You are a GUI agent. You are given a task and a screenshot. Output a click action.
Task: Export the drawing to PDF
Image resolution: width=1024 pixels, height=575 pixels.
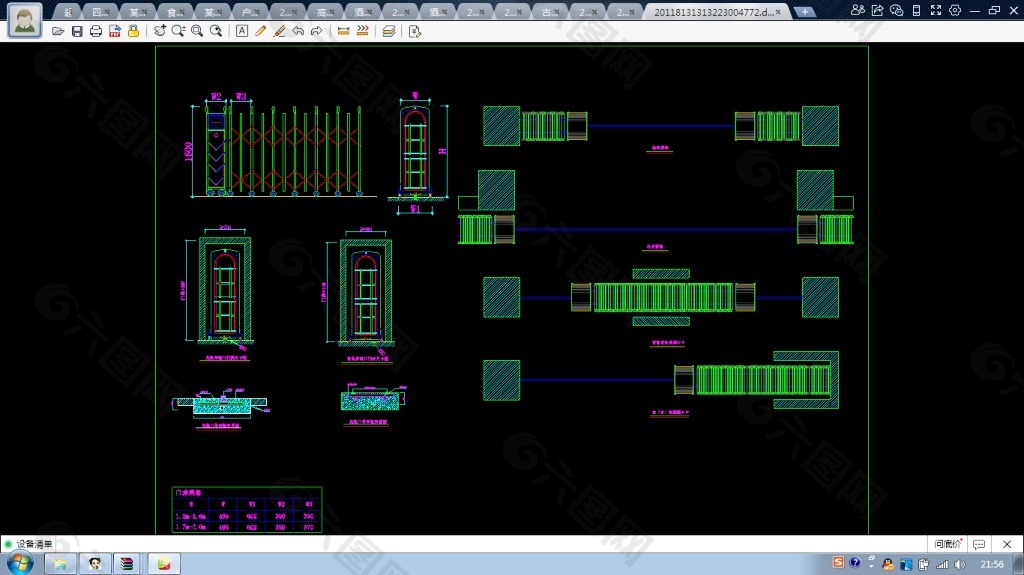[115, 31]
